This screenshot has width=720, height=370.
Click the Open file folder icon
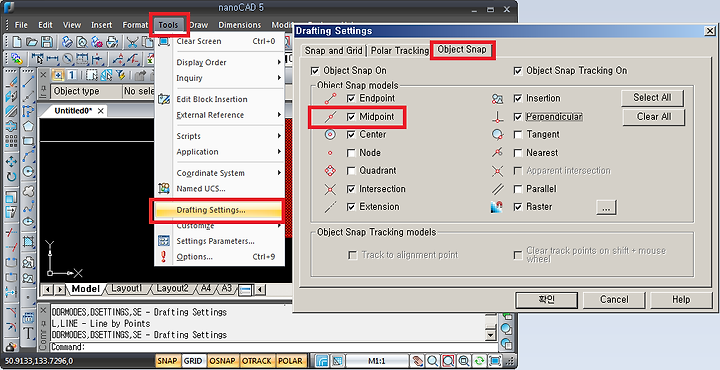(x=32, y=42)
